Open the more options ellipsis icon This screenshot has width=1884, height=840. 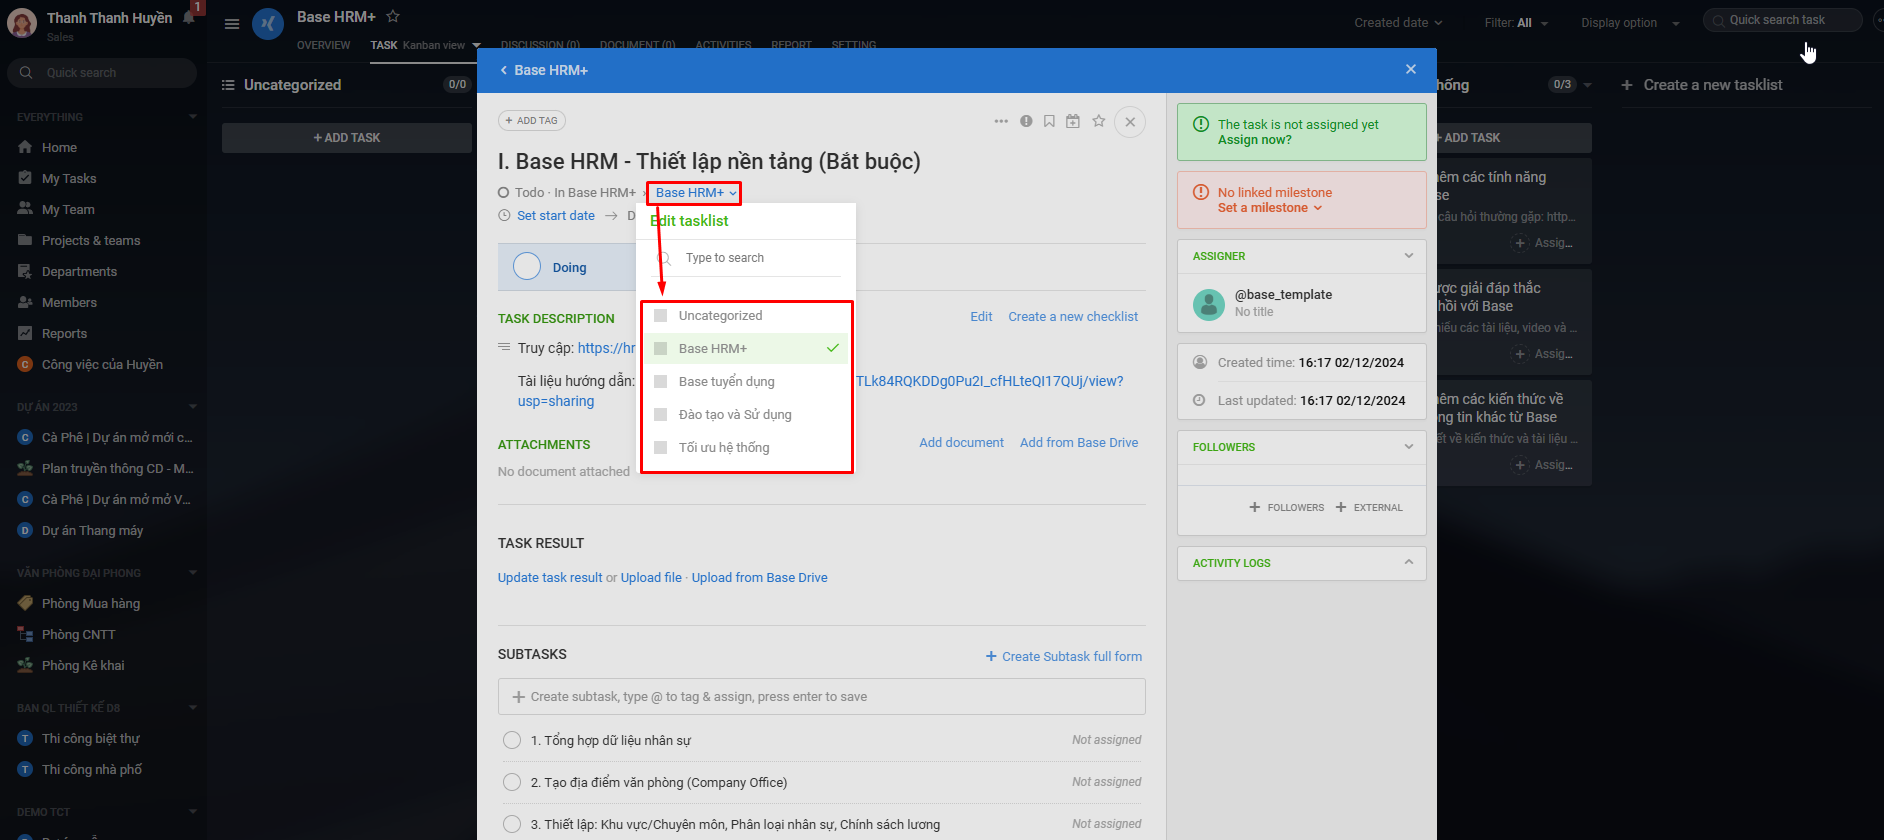[1001, 121]
